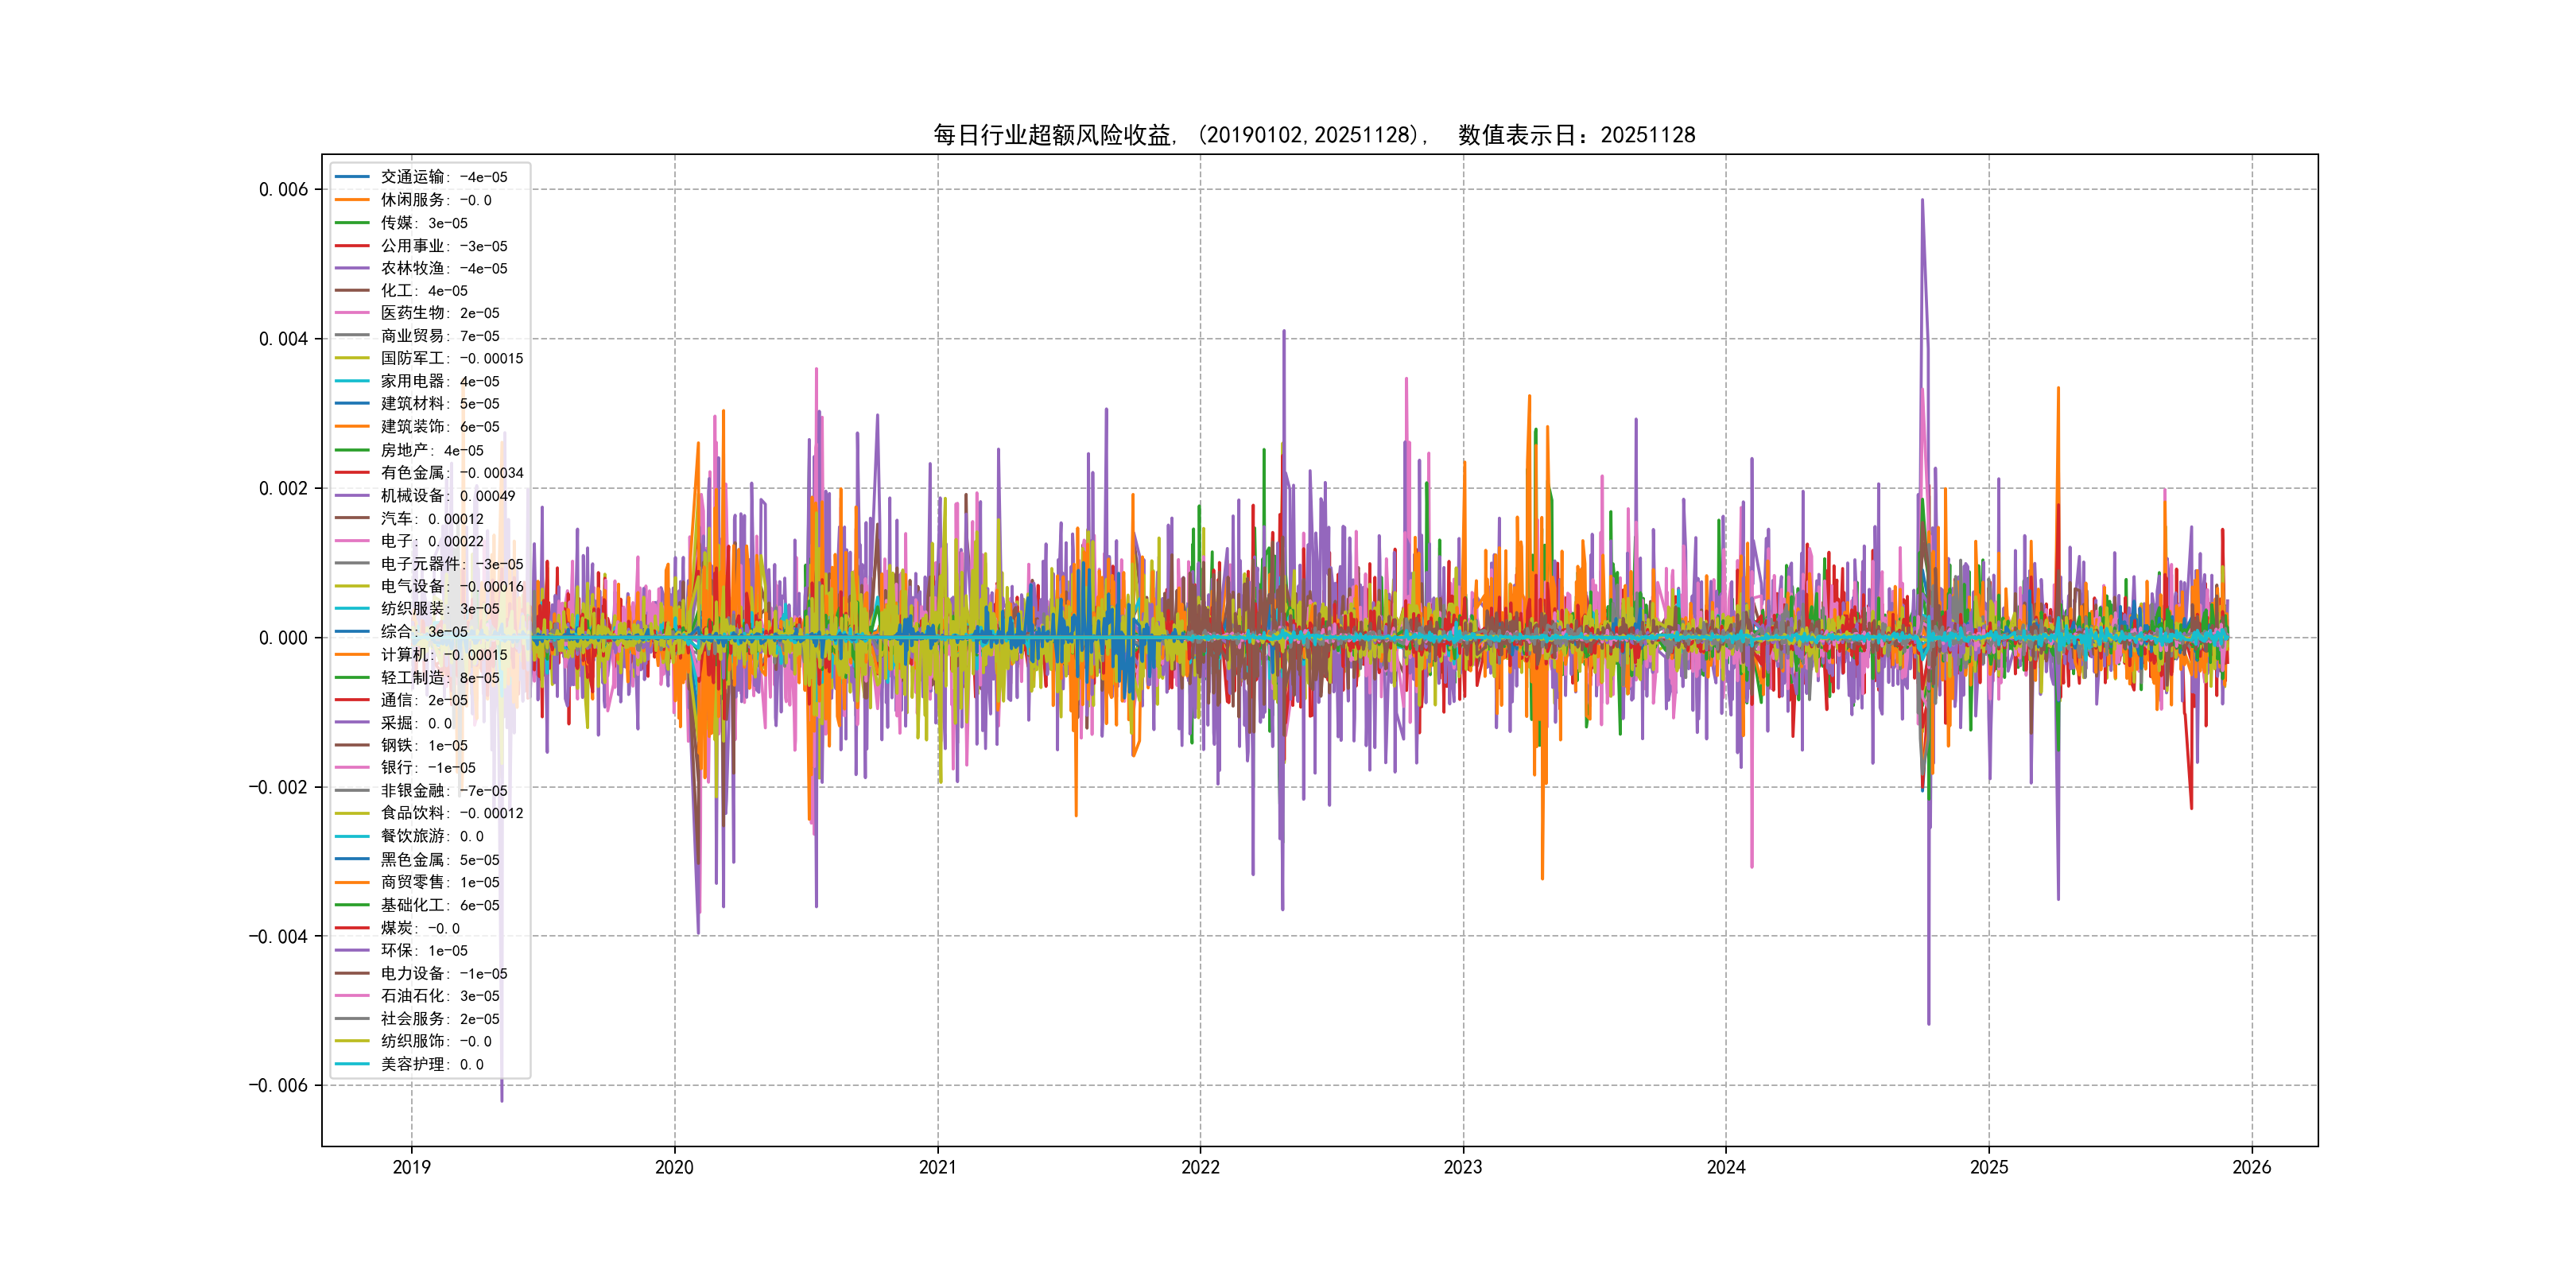Click the 0.000 y-axis tick label

point(283,638)
